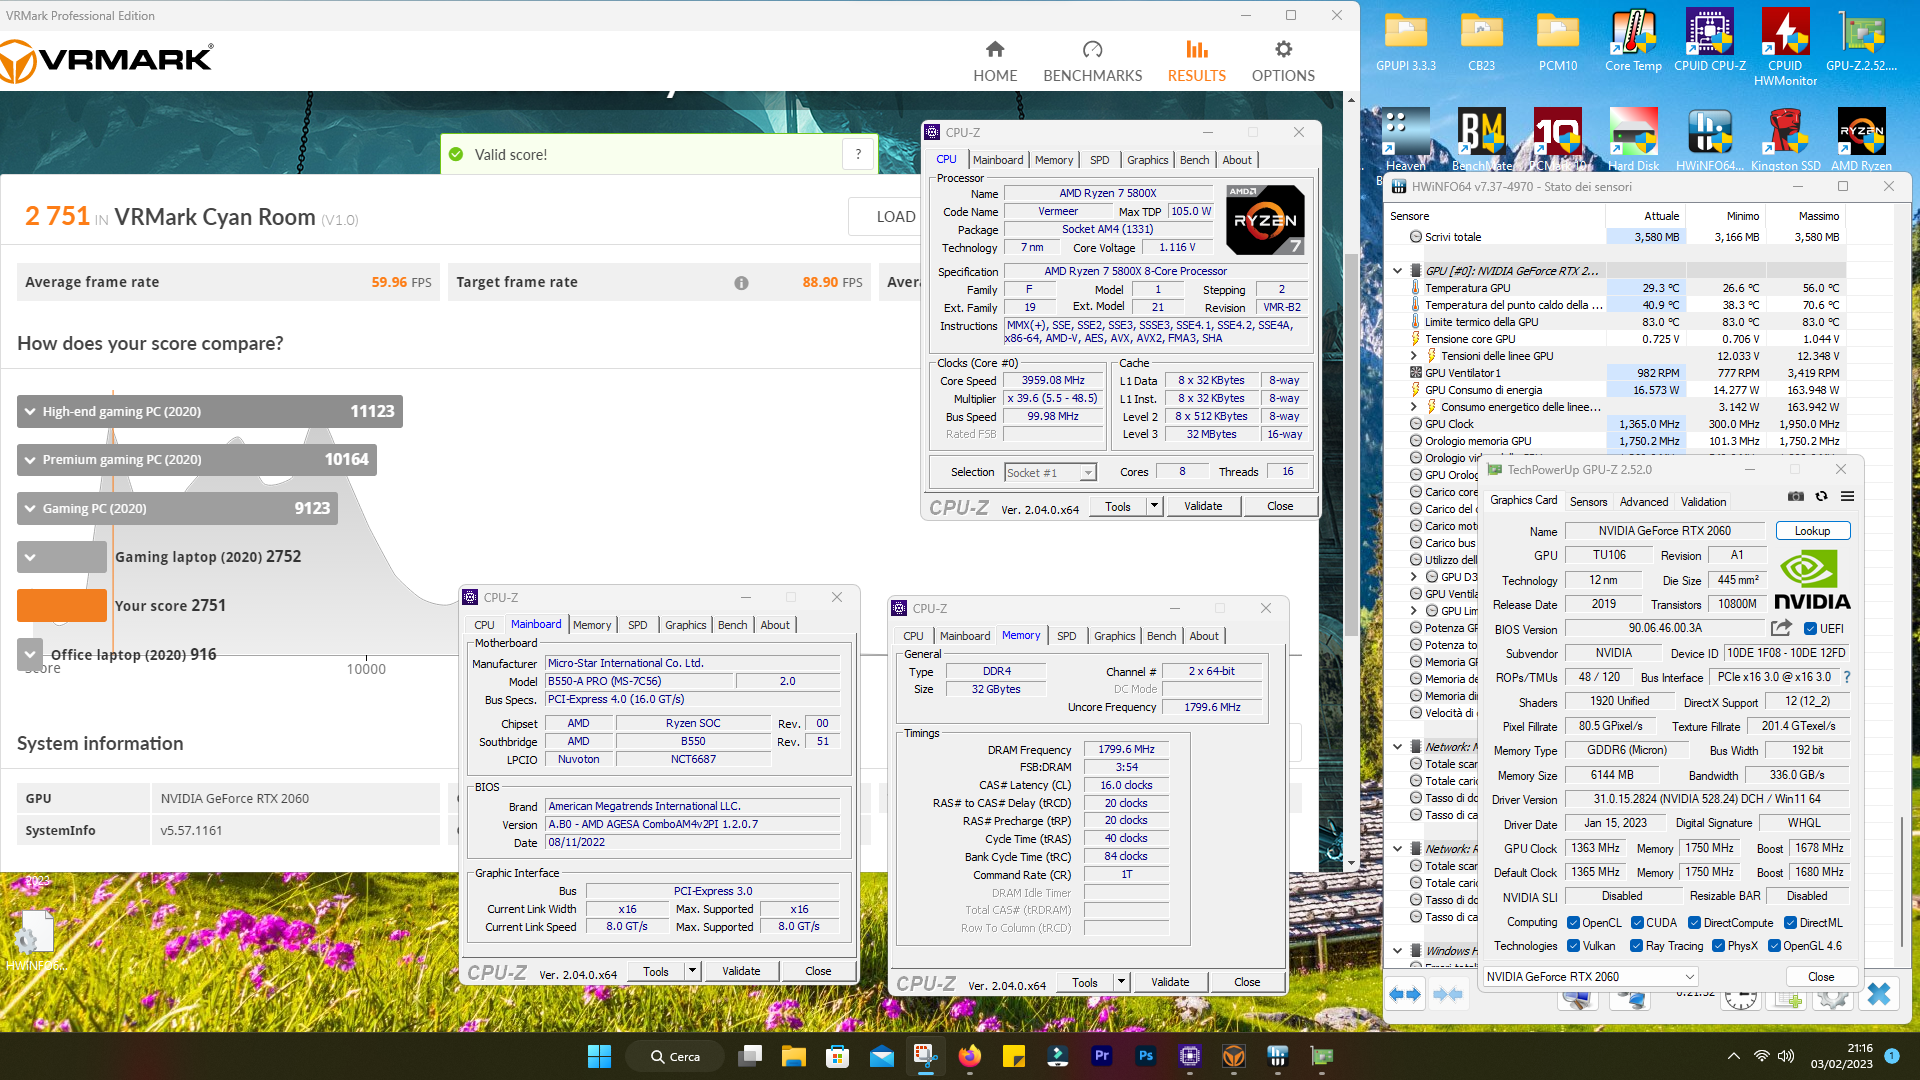Click Wi-Fi icon in system tray
The width and height of the screenshot is (1920, 1080).
pyautogui.click(x=1762, y=1056)
